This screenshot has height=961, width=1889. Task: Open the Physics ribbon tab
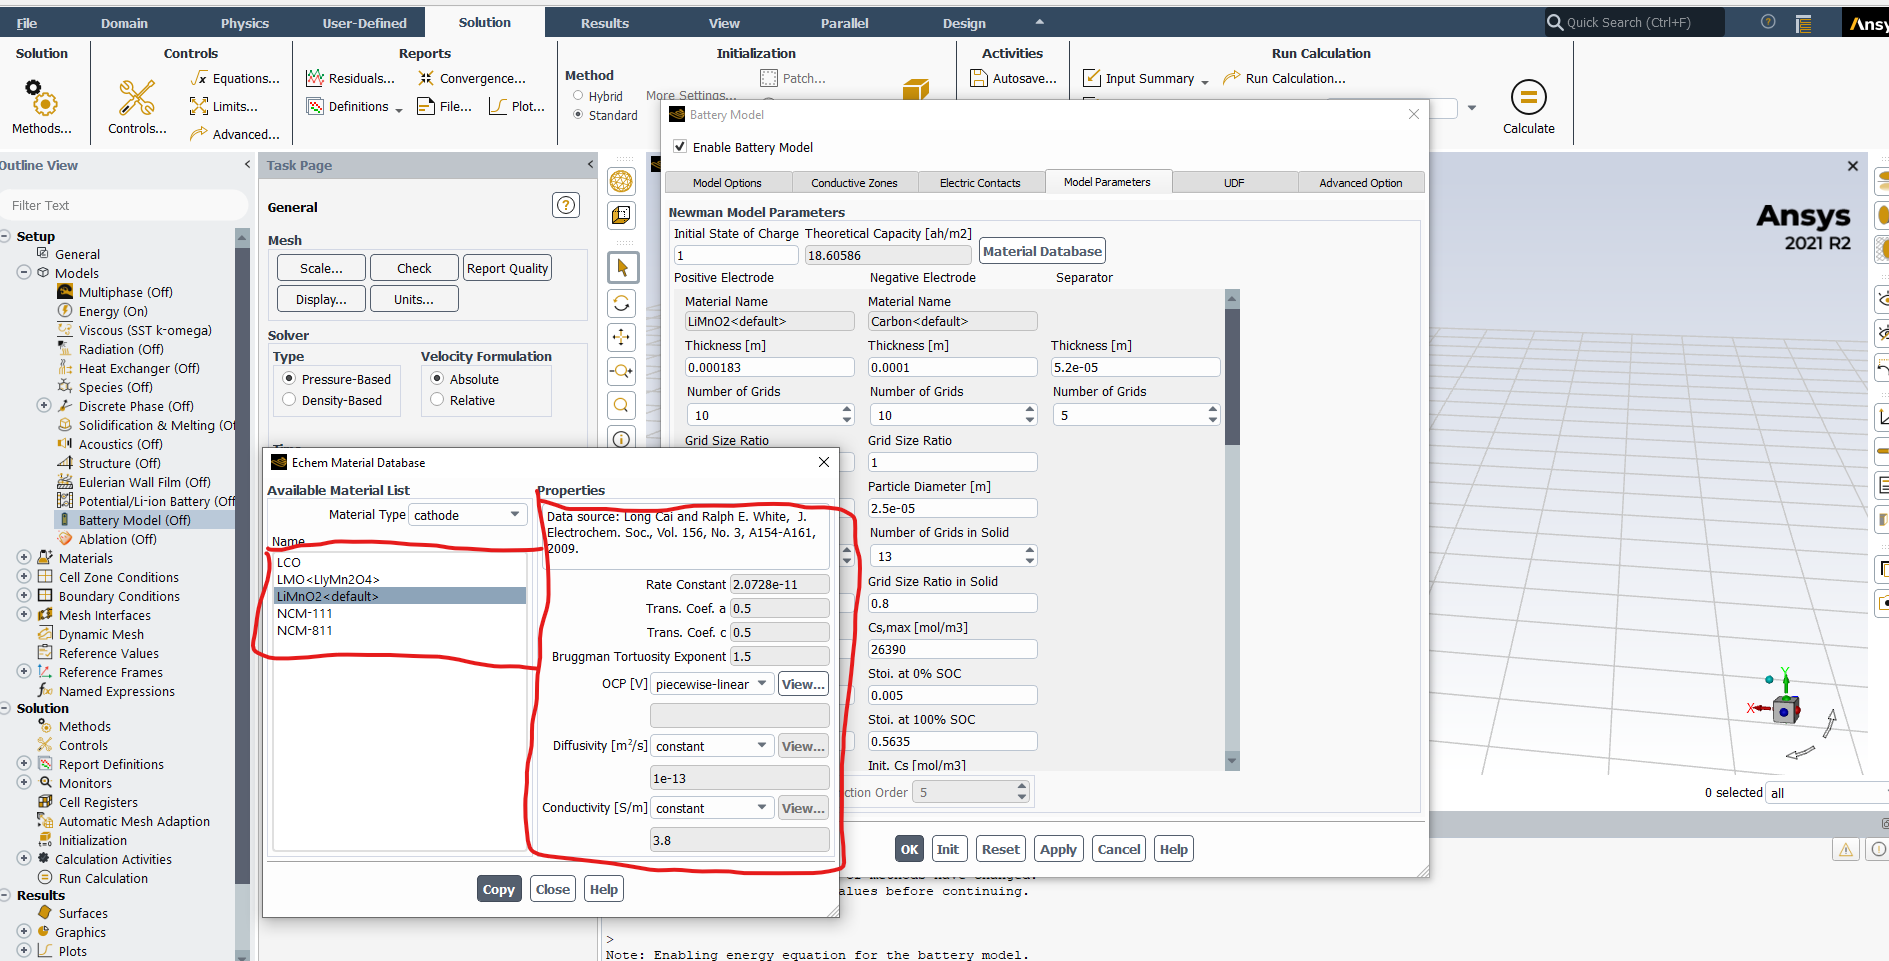pyautogui.click(x=244, y=23)
